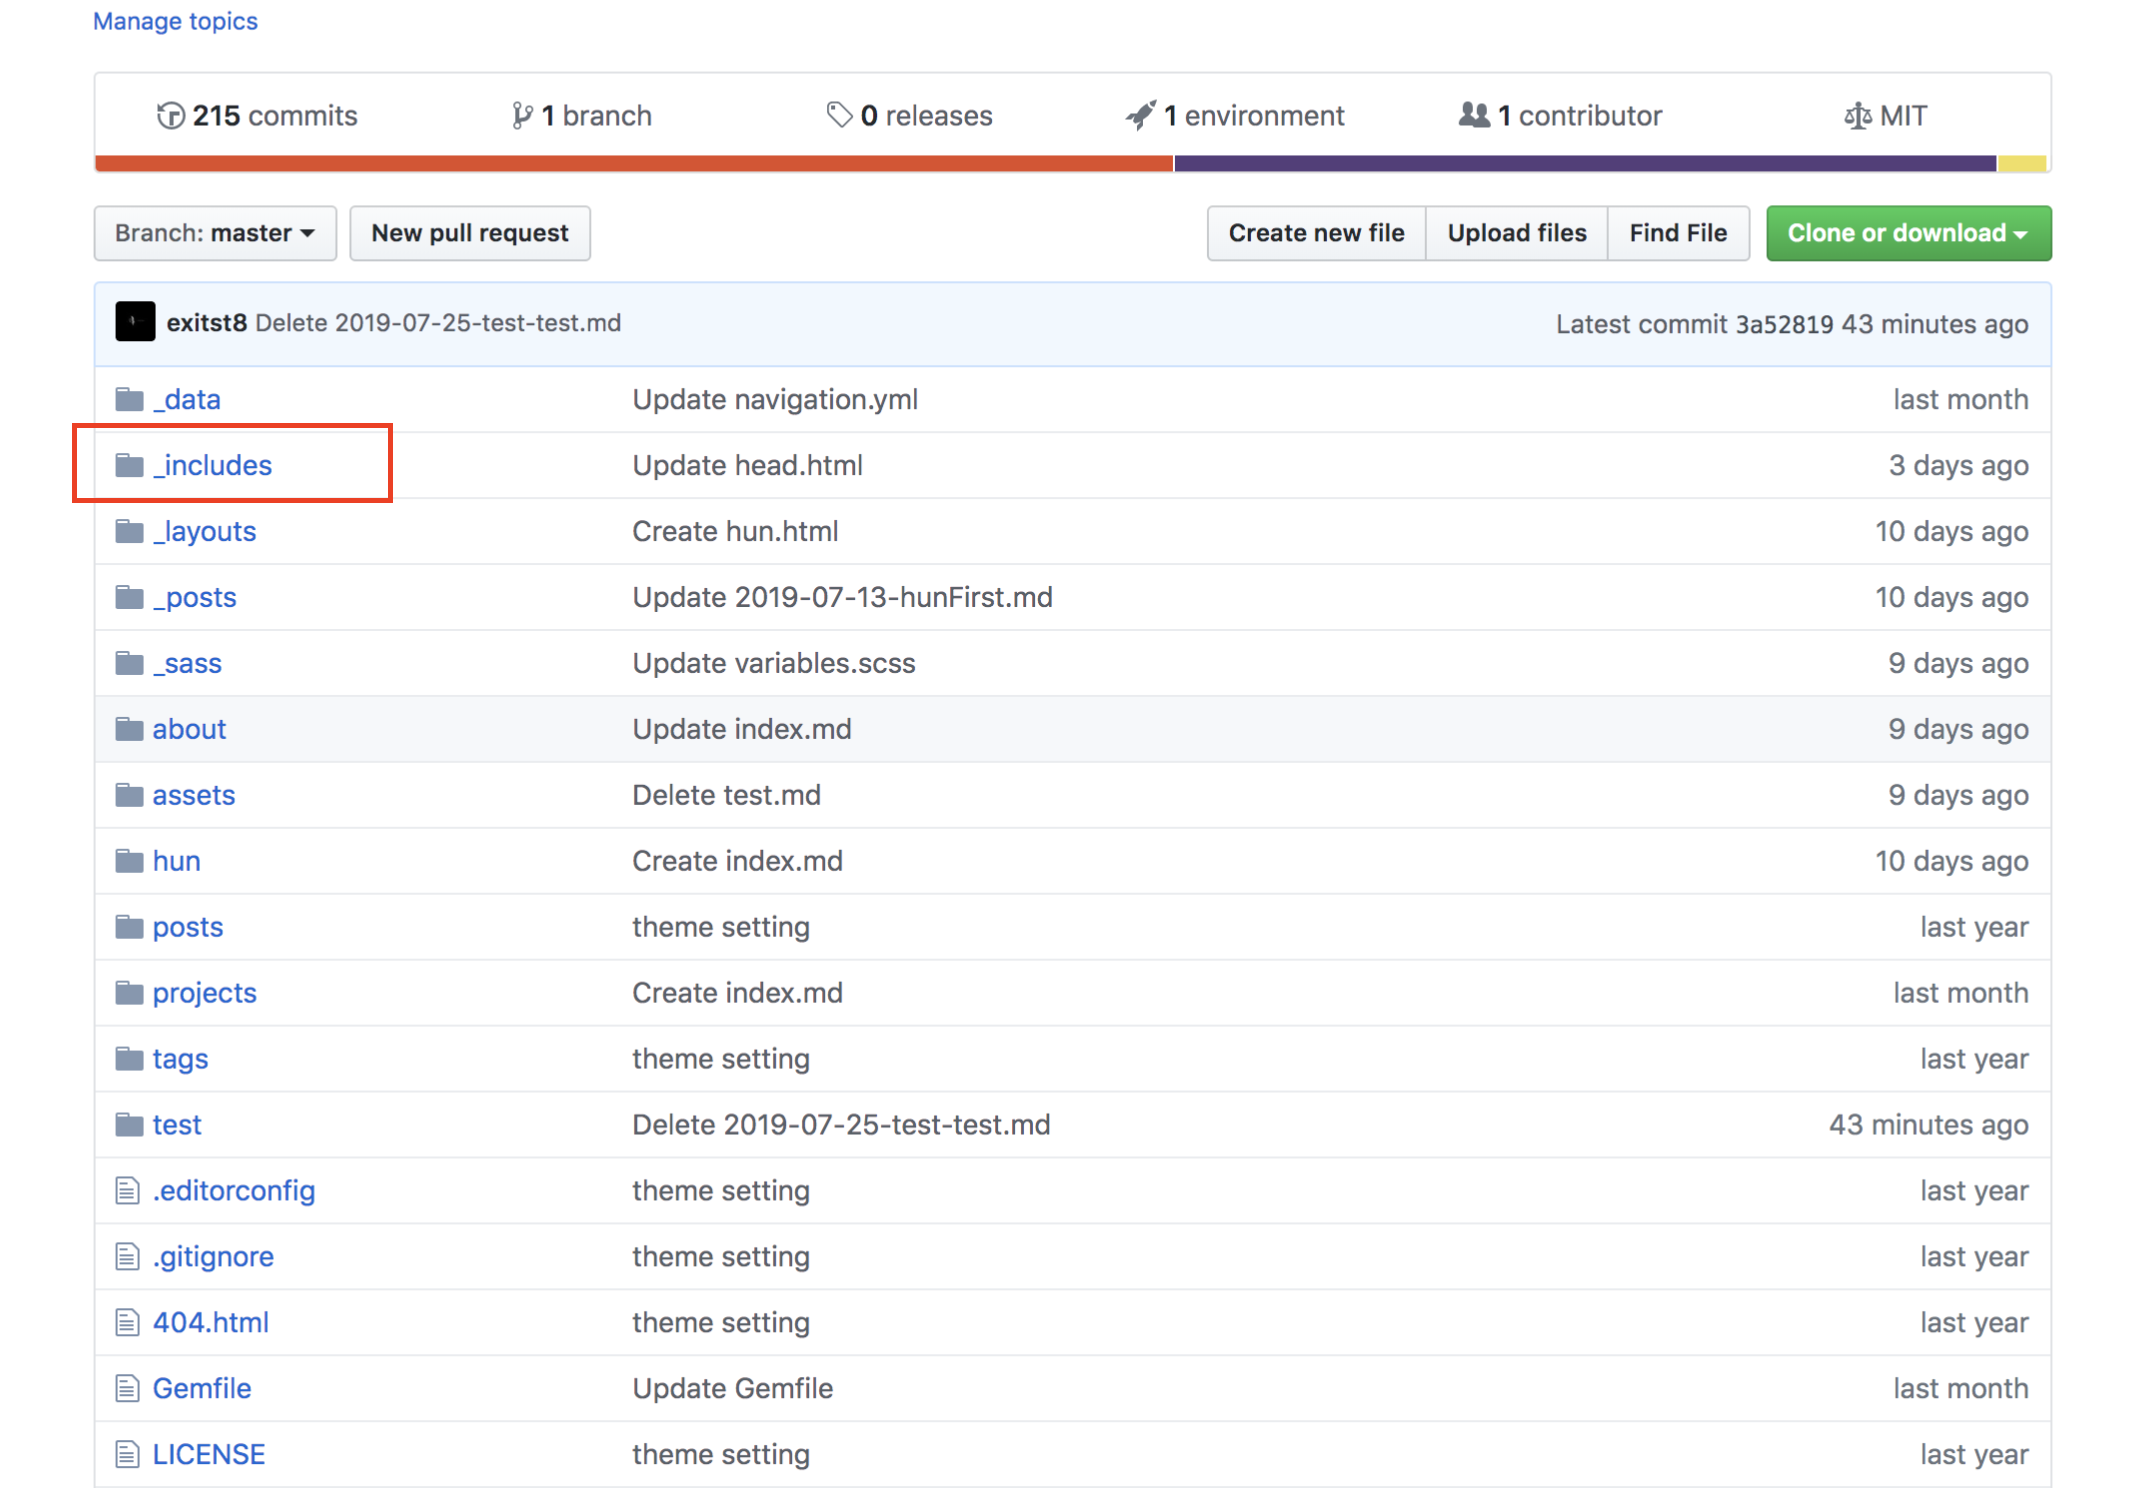
Task: Open the _layouts folder
Action: point(205,532)
